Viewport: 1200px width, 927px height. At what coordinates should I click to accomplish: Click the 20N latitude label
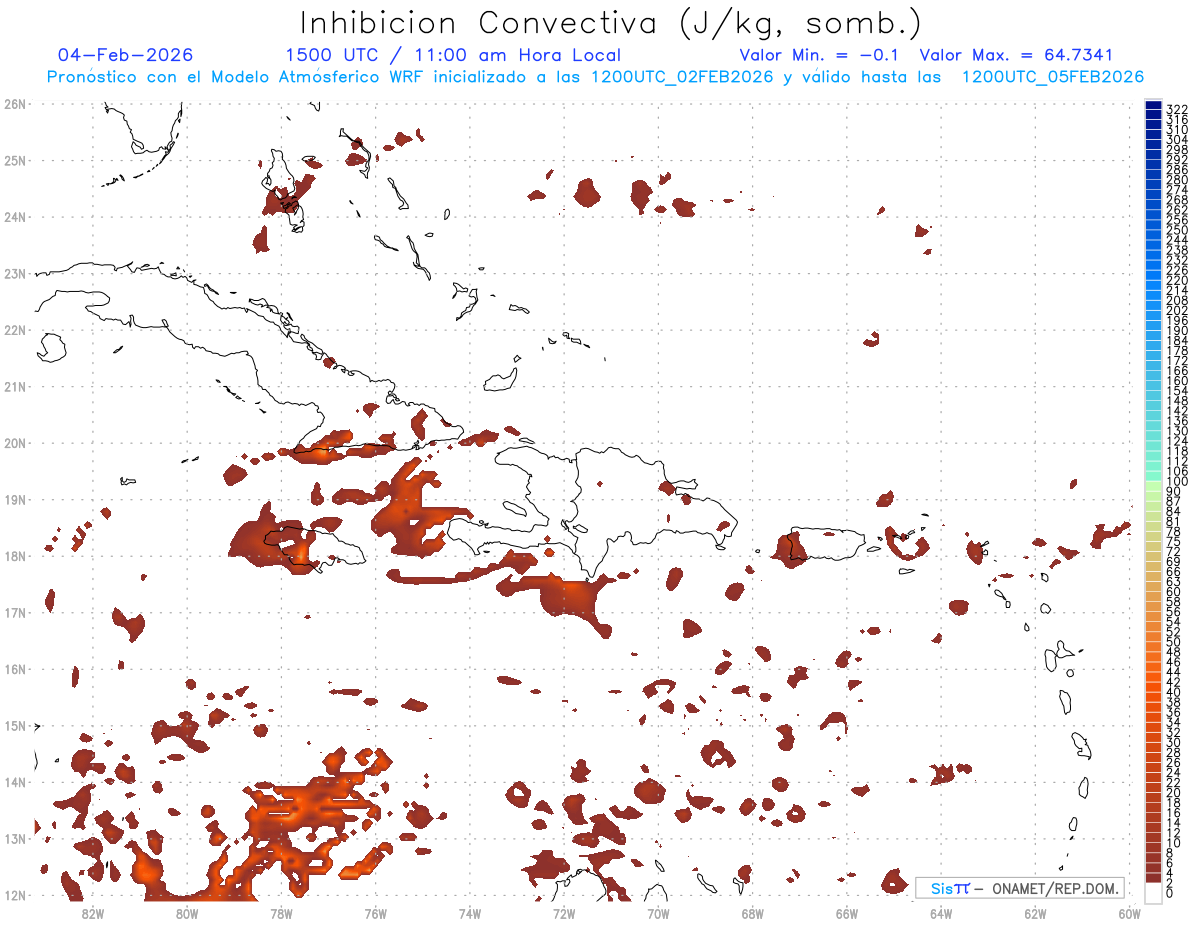(14, 443)
